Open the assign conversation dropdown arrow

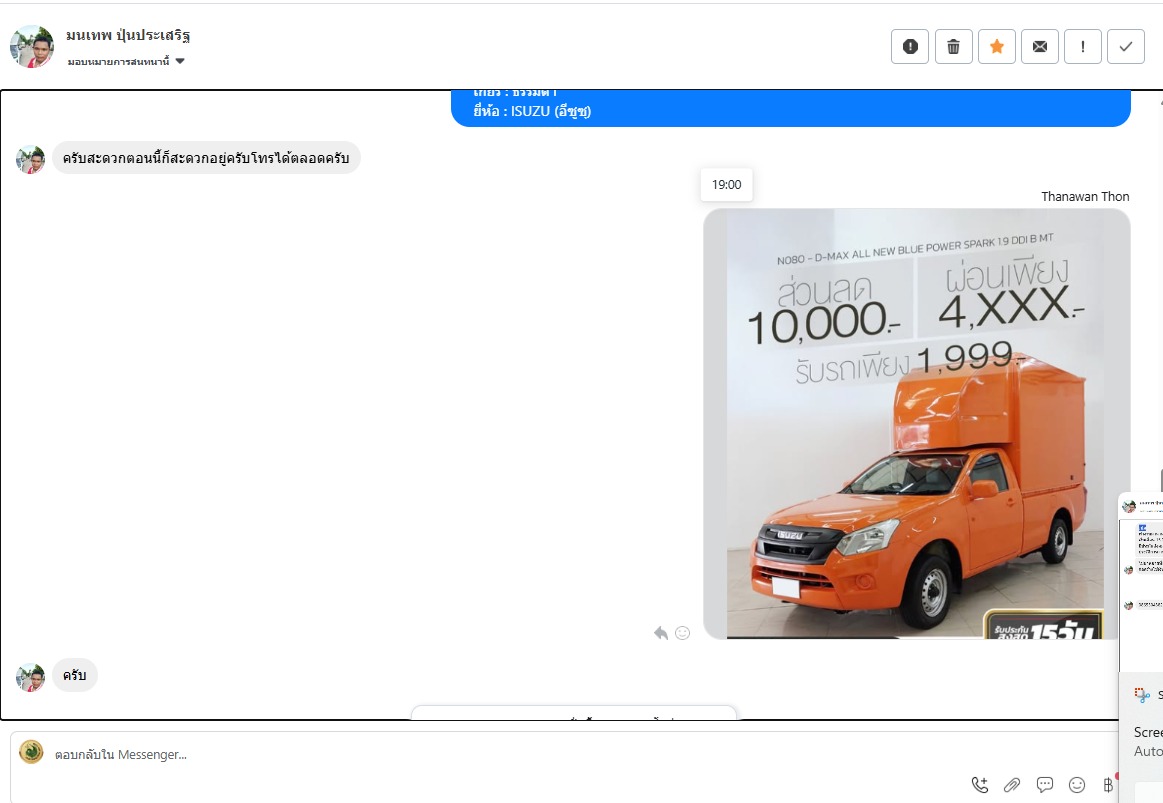pyautogui.click(x=180, y=61)
